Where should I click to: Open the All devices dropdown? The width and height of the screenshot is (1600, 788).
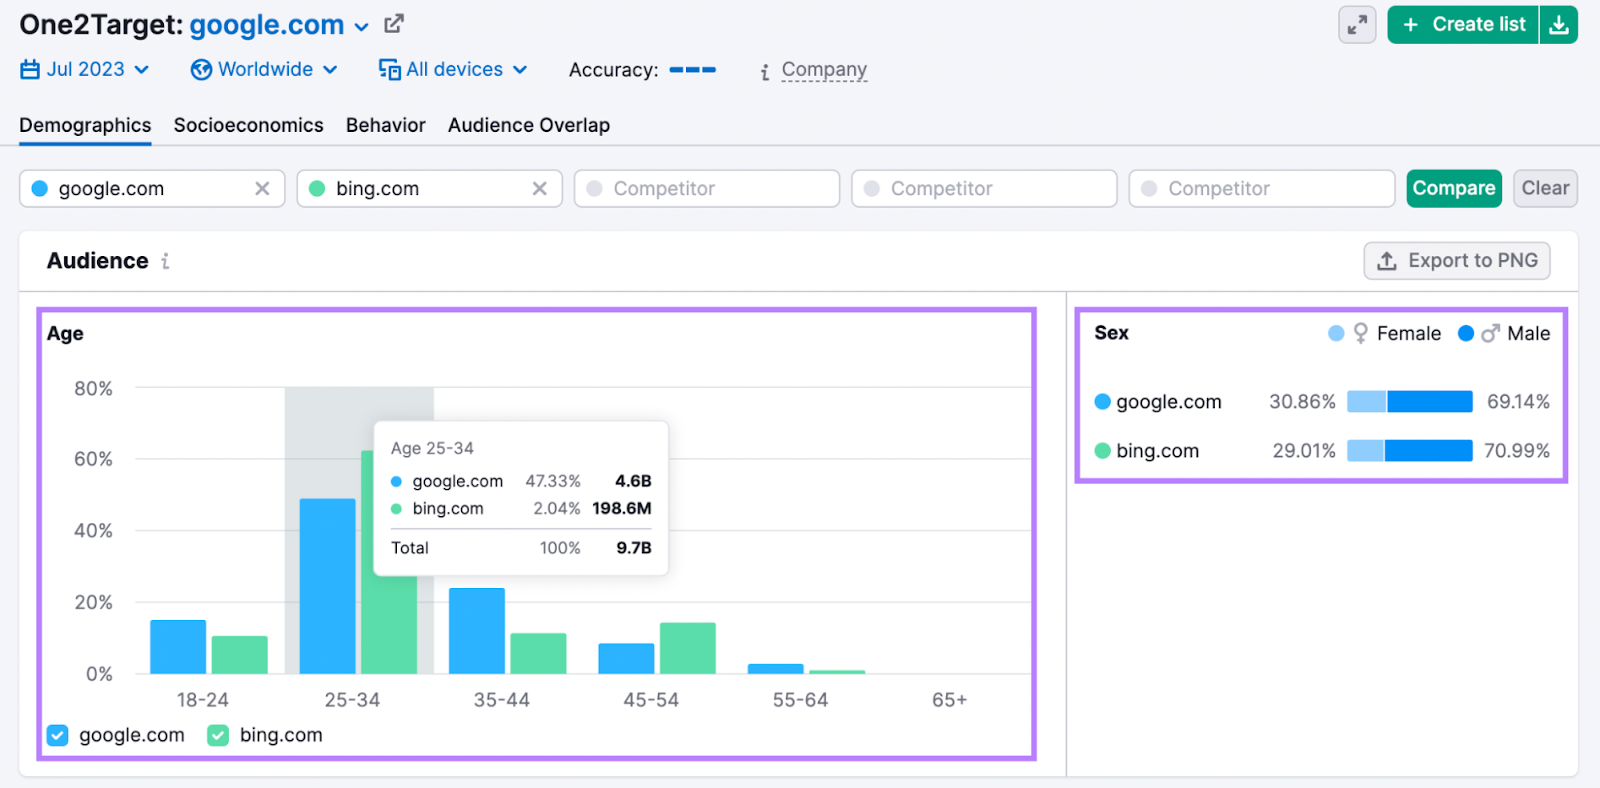click(x=453, y=69)
